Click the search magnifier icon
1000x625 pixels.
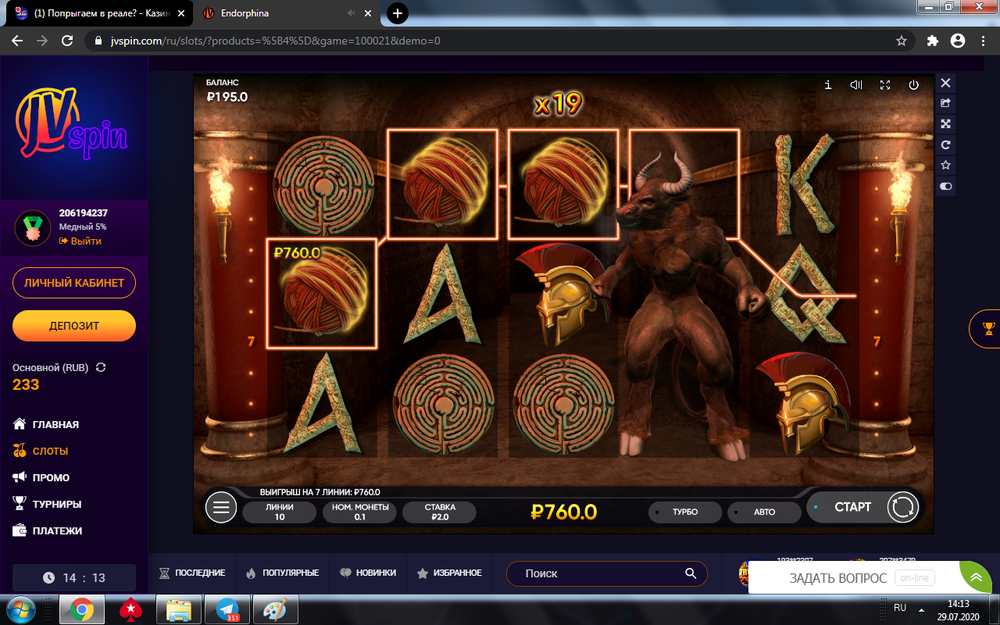691,573
